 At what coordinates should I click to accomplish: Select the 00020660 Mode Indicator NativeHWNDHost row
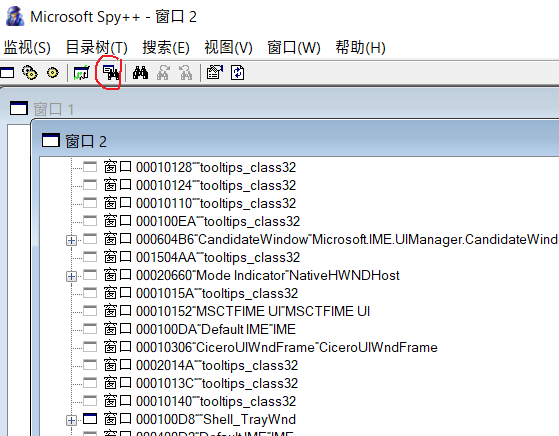[252, 275]
